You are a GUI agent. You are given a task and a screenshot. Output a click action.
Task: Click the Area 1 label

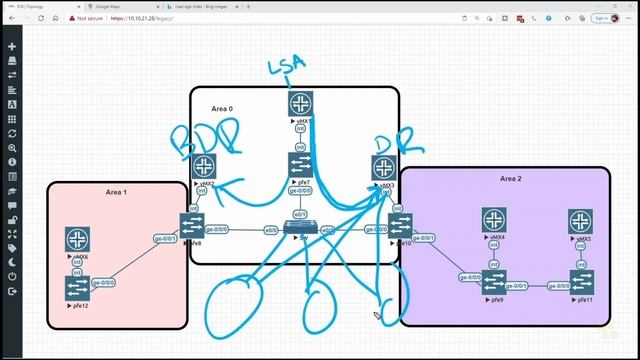(x=116, y=192)
